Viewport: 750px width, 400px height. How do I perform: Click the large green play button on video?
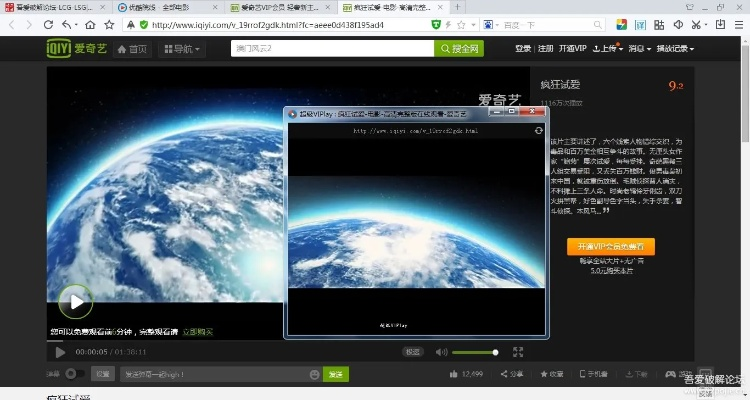click(75, 301)
